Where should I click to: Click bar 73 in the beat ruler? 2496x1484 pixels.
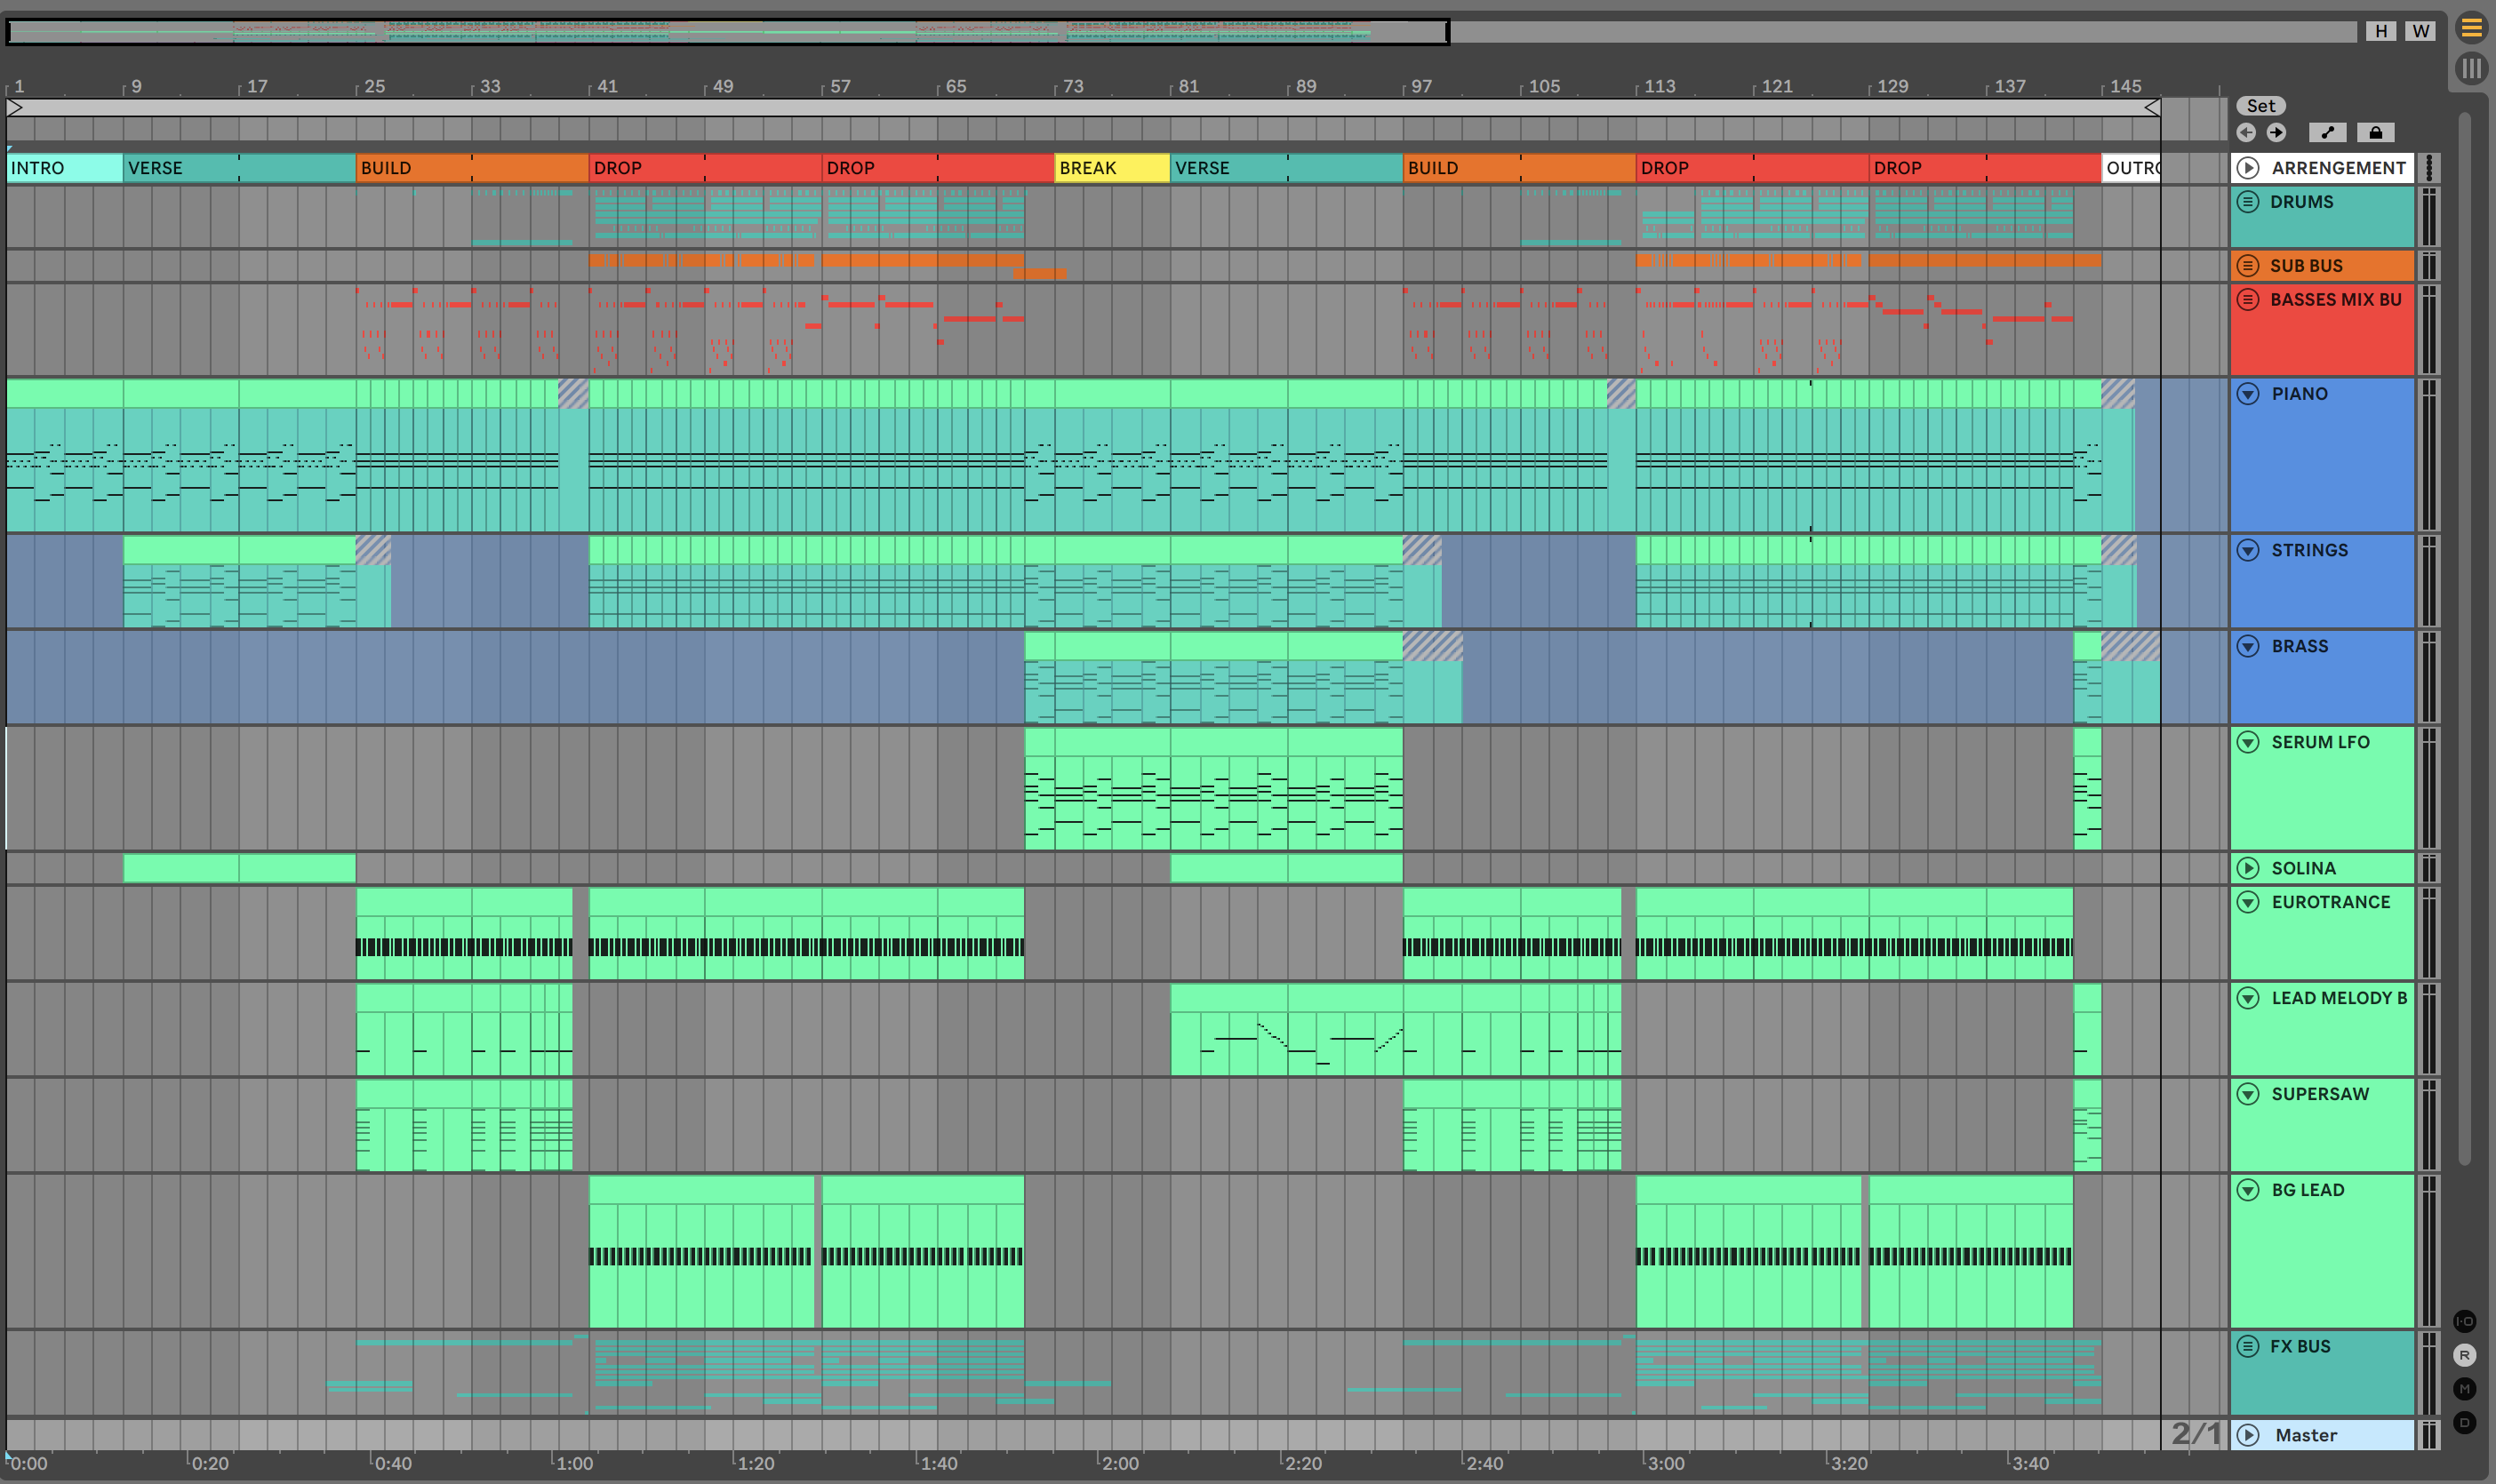point(1073,86)
